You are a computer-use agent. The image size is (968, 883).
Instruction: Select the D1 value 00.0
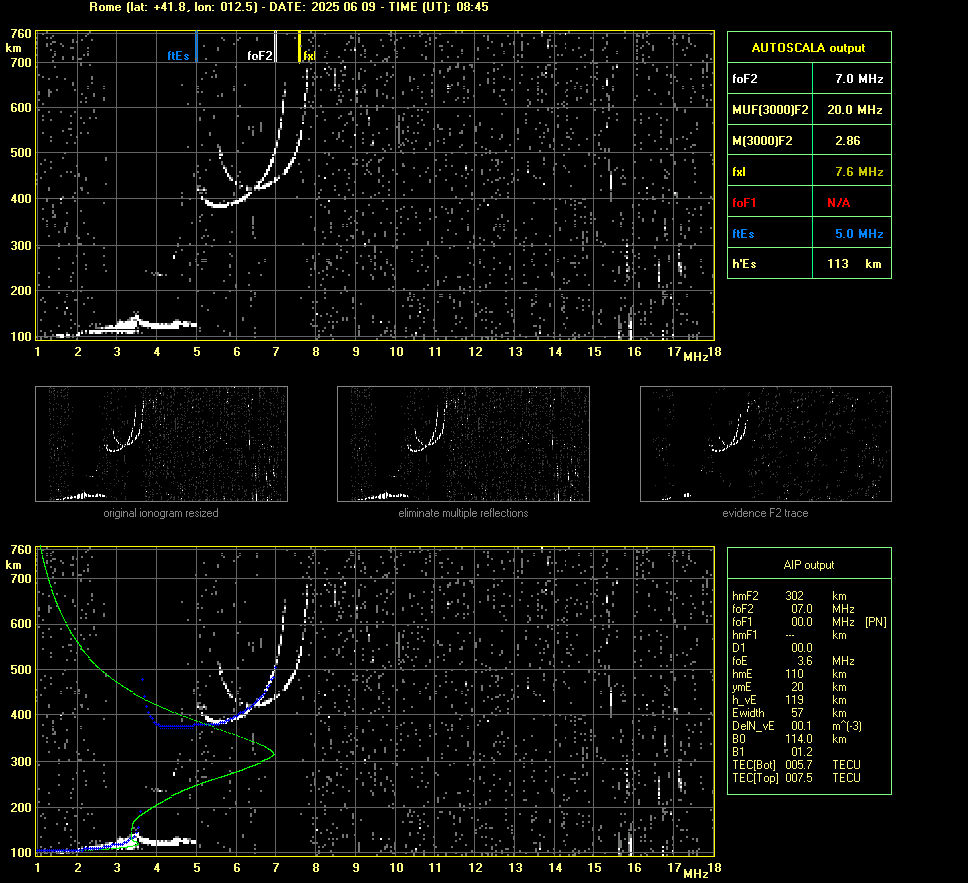click(x=801, y=648)
